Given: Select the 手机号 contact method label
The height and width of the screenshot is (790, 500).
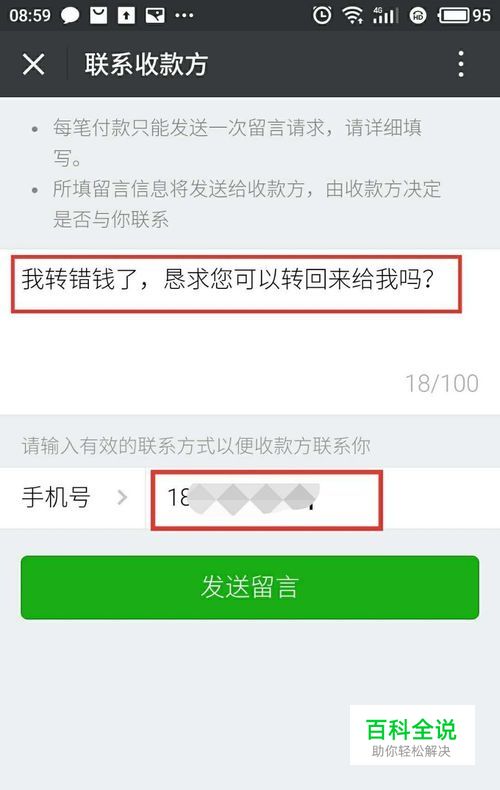Looking at the screenshot, I should [x=56, y=497].
